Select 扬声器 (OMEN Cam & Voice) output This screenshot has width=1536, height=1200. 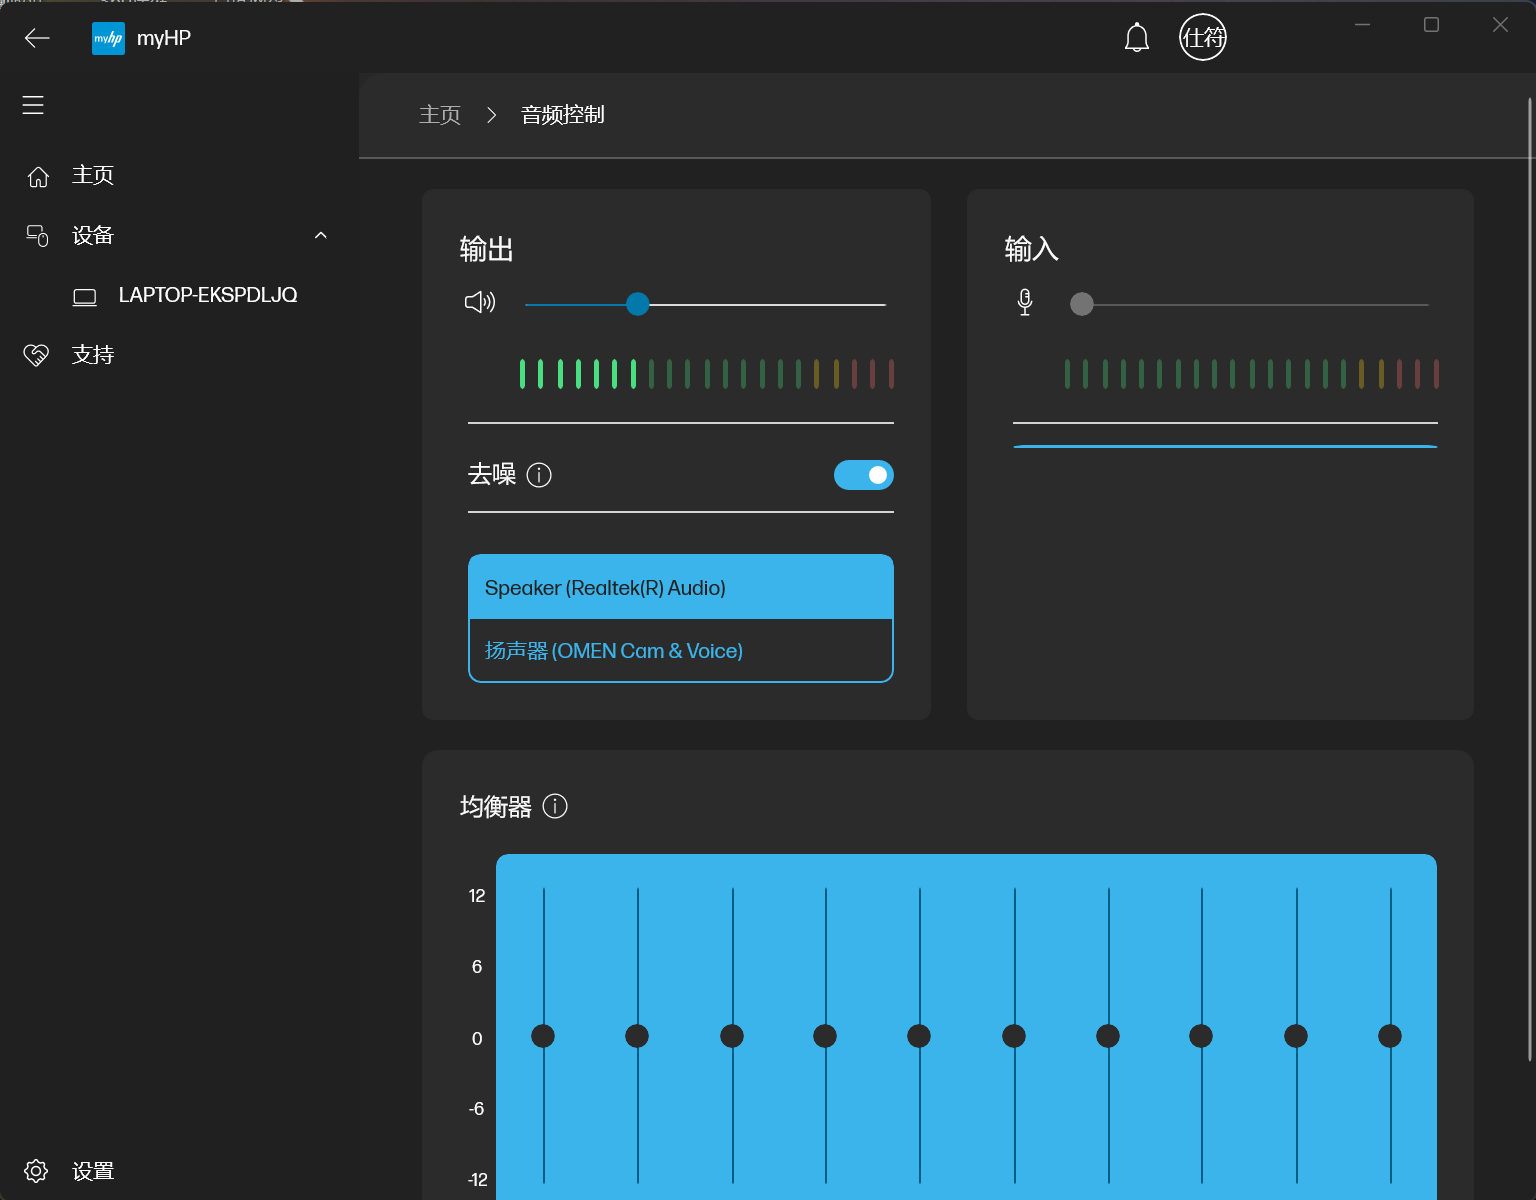(681, 651)
